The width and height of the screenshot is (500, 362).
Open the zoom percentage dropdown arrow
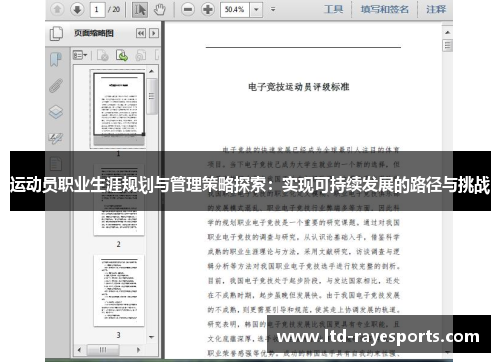click(256, 10)
